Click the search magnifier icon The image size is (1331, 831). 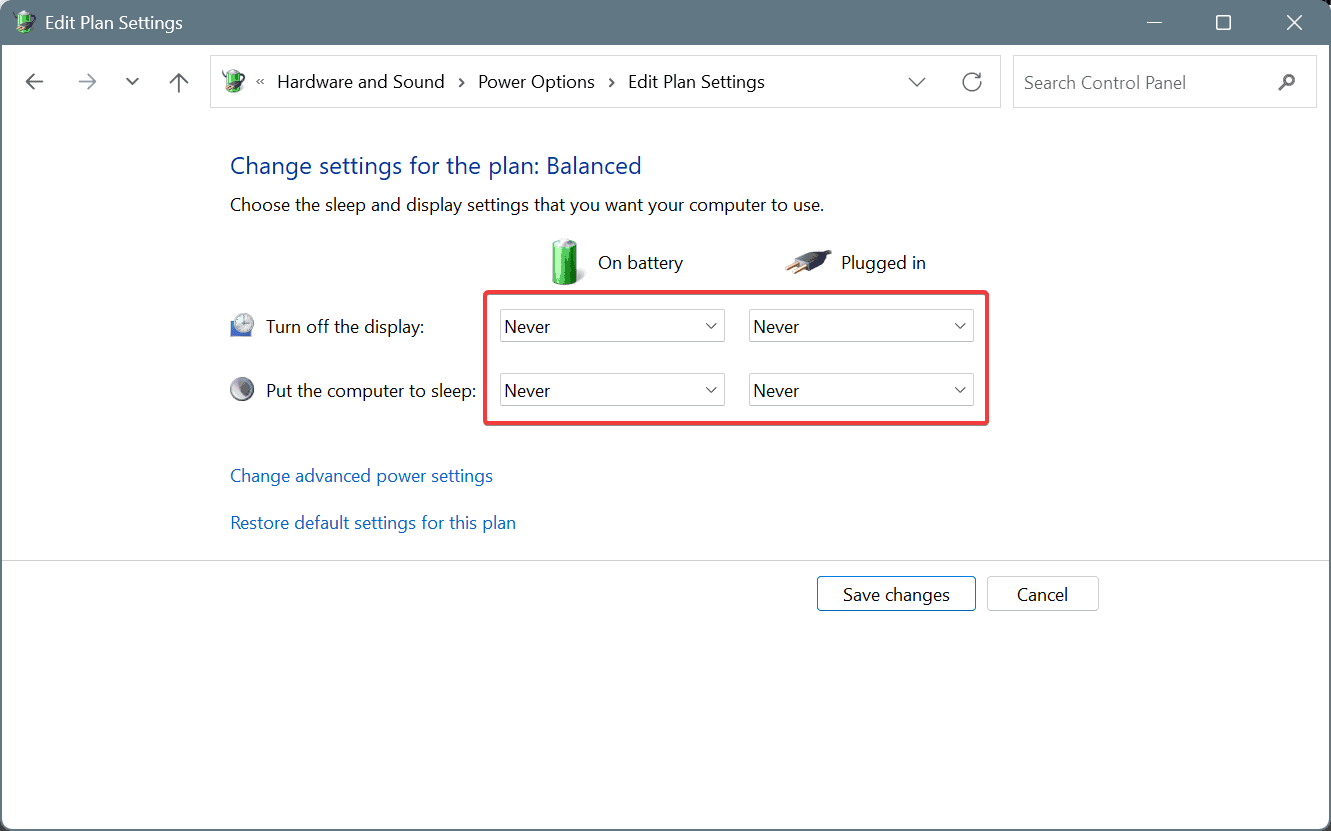1287,82
